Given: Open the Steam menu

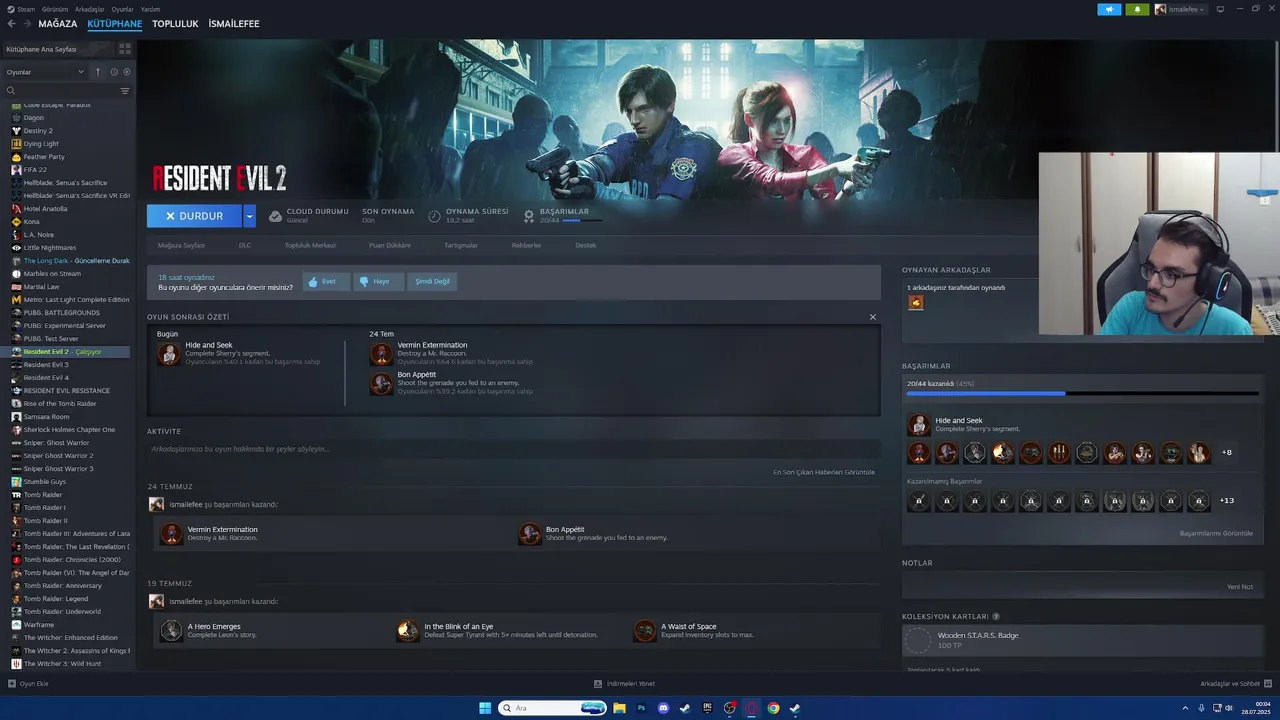Looking at the screenshot, I should [x=22, y=9].
